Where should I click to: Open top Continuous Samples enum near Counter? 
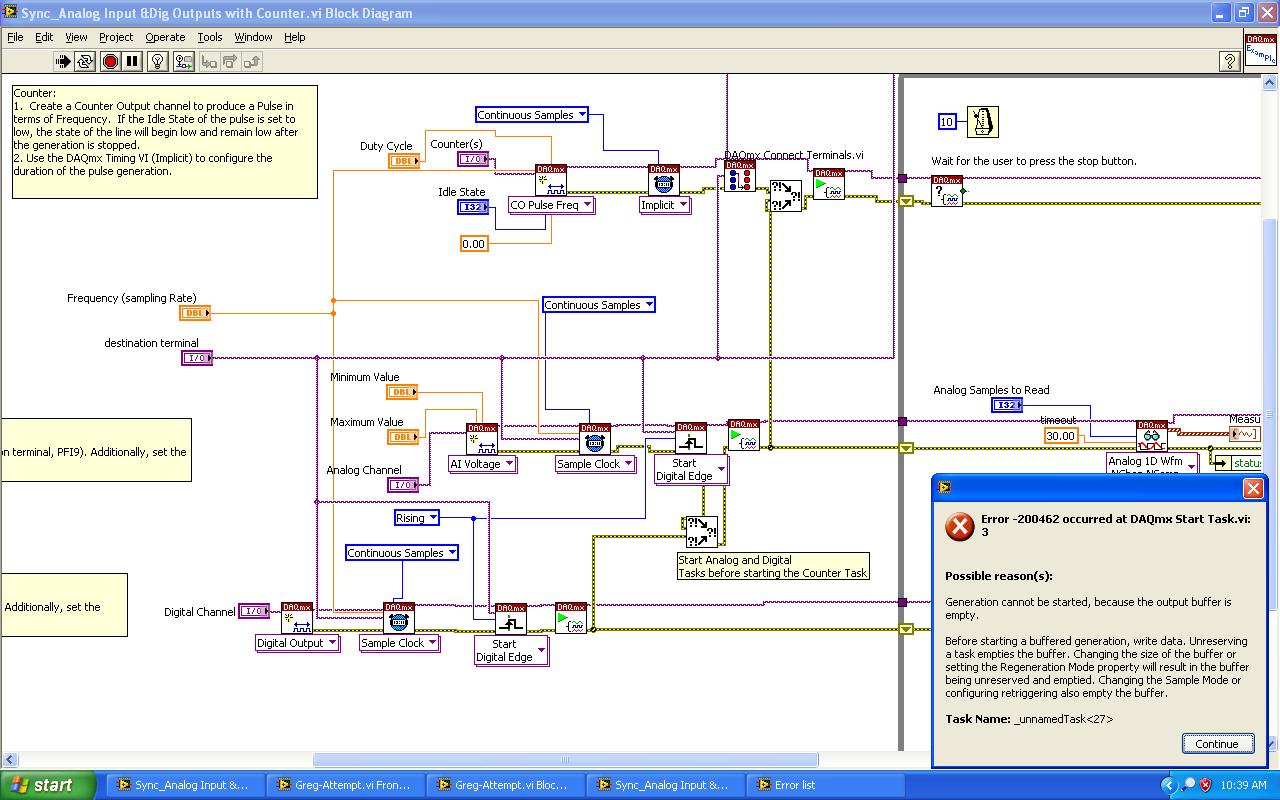pyautogui.click(x=532, y=115)
